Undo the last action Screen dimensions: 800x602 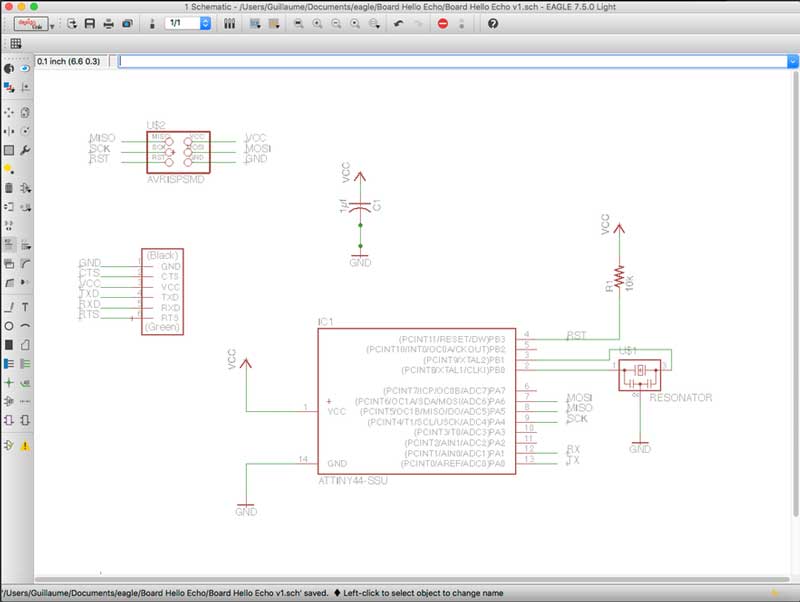[398, 23]
